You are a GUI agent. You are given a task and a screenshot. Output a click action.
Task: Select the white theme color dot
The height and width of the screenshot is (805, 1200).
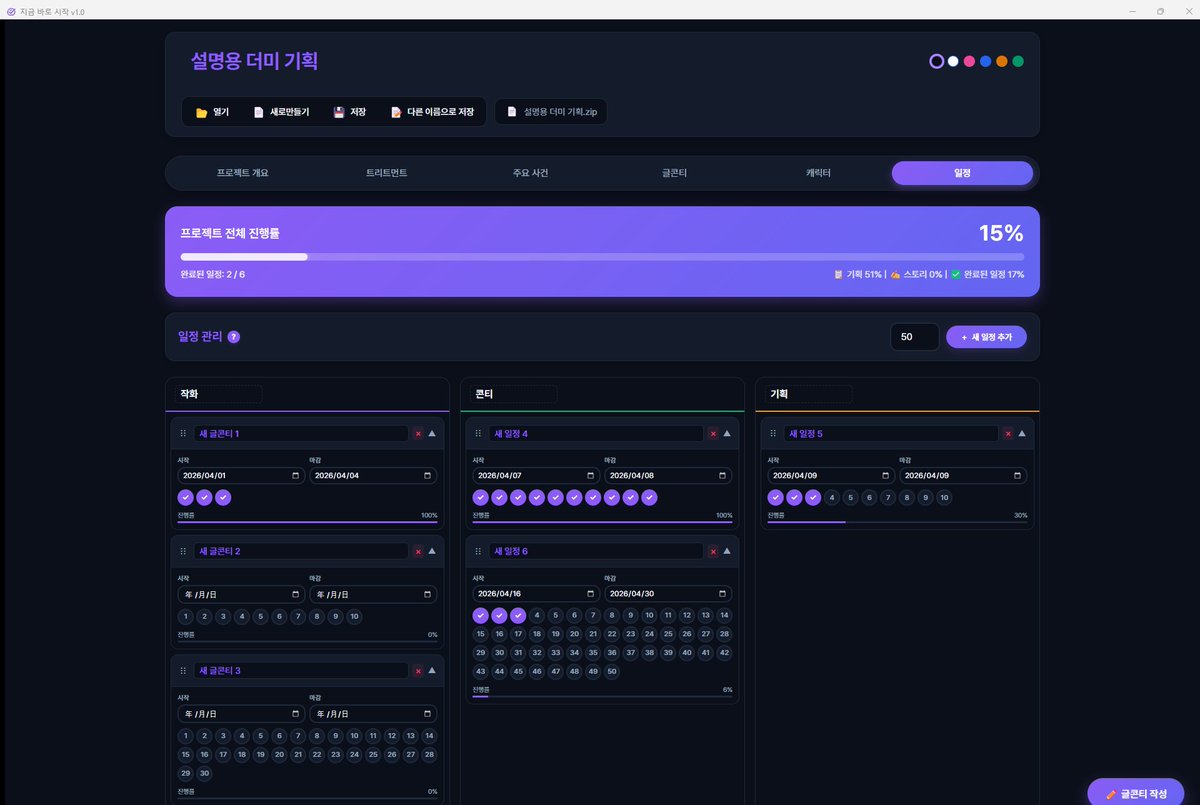pyautogui.click(x=953, y=61)
